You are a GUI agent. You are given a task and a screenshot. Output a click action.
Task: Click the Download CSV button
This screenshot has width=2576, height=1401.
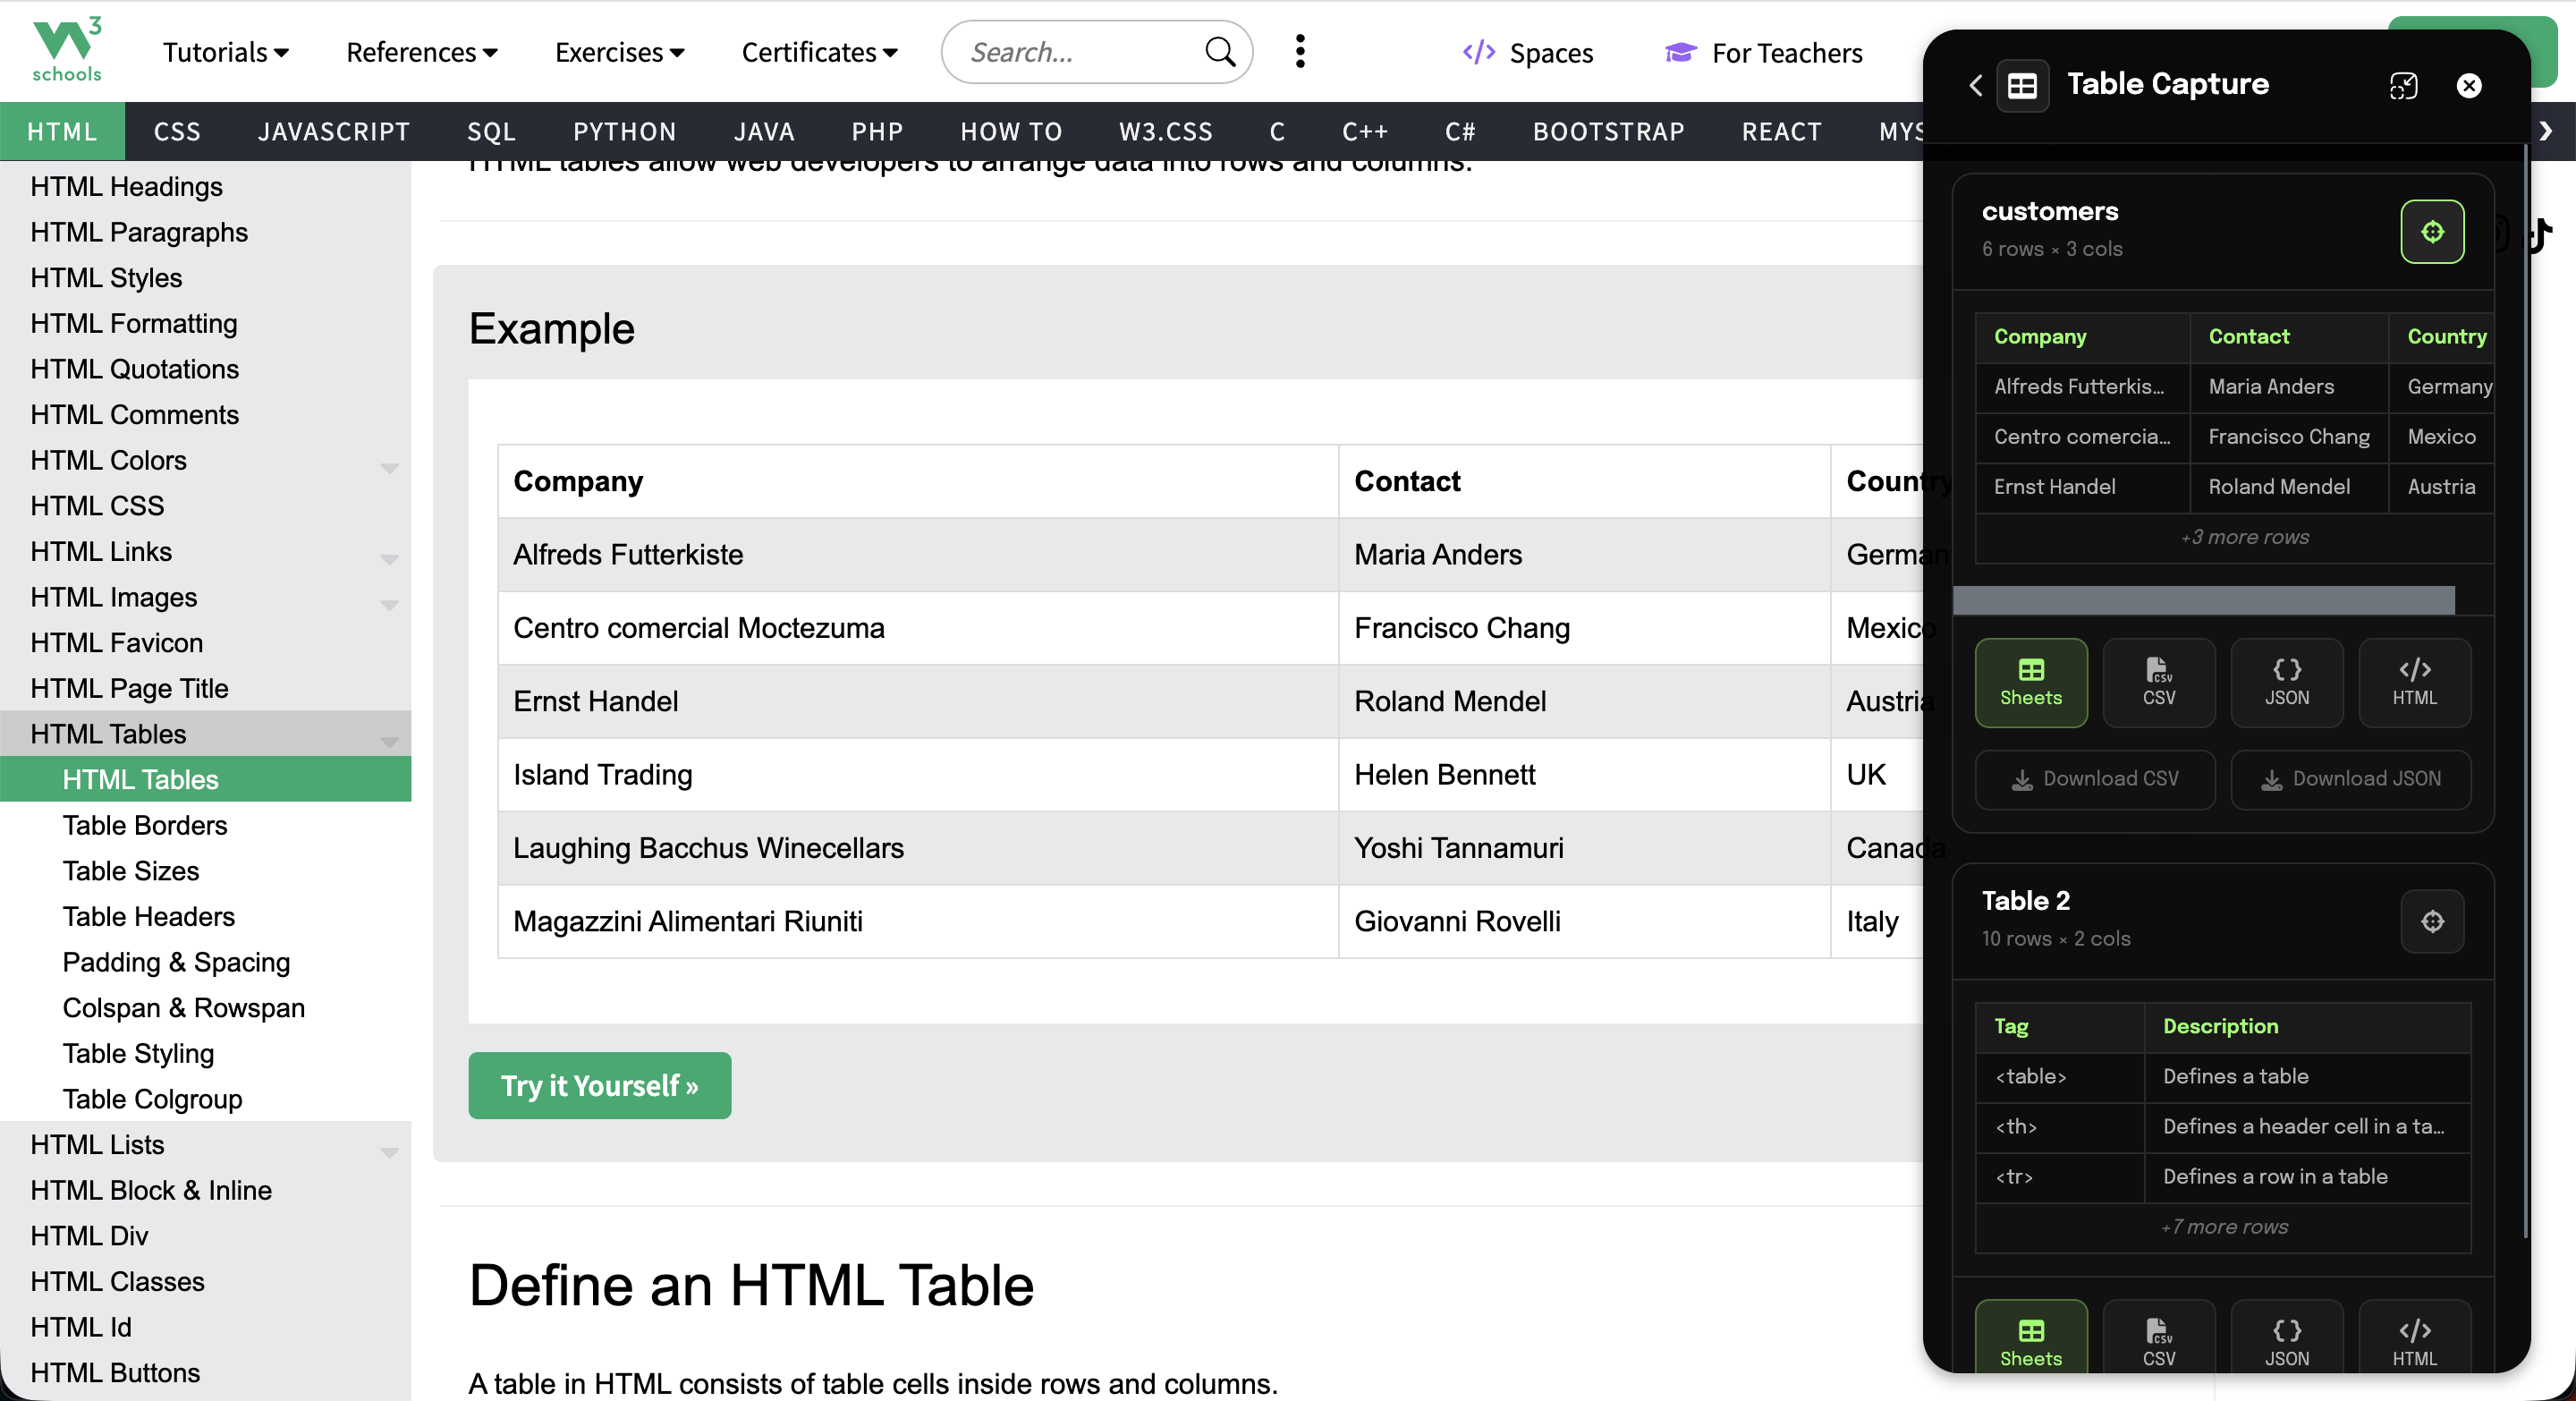tap(2094, 778)
